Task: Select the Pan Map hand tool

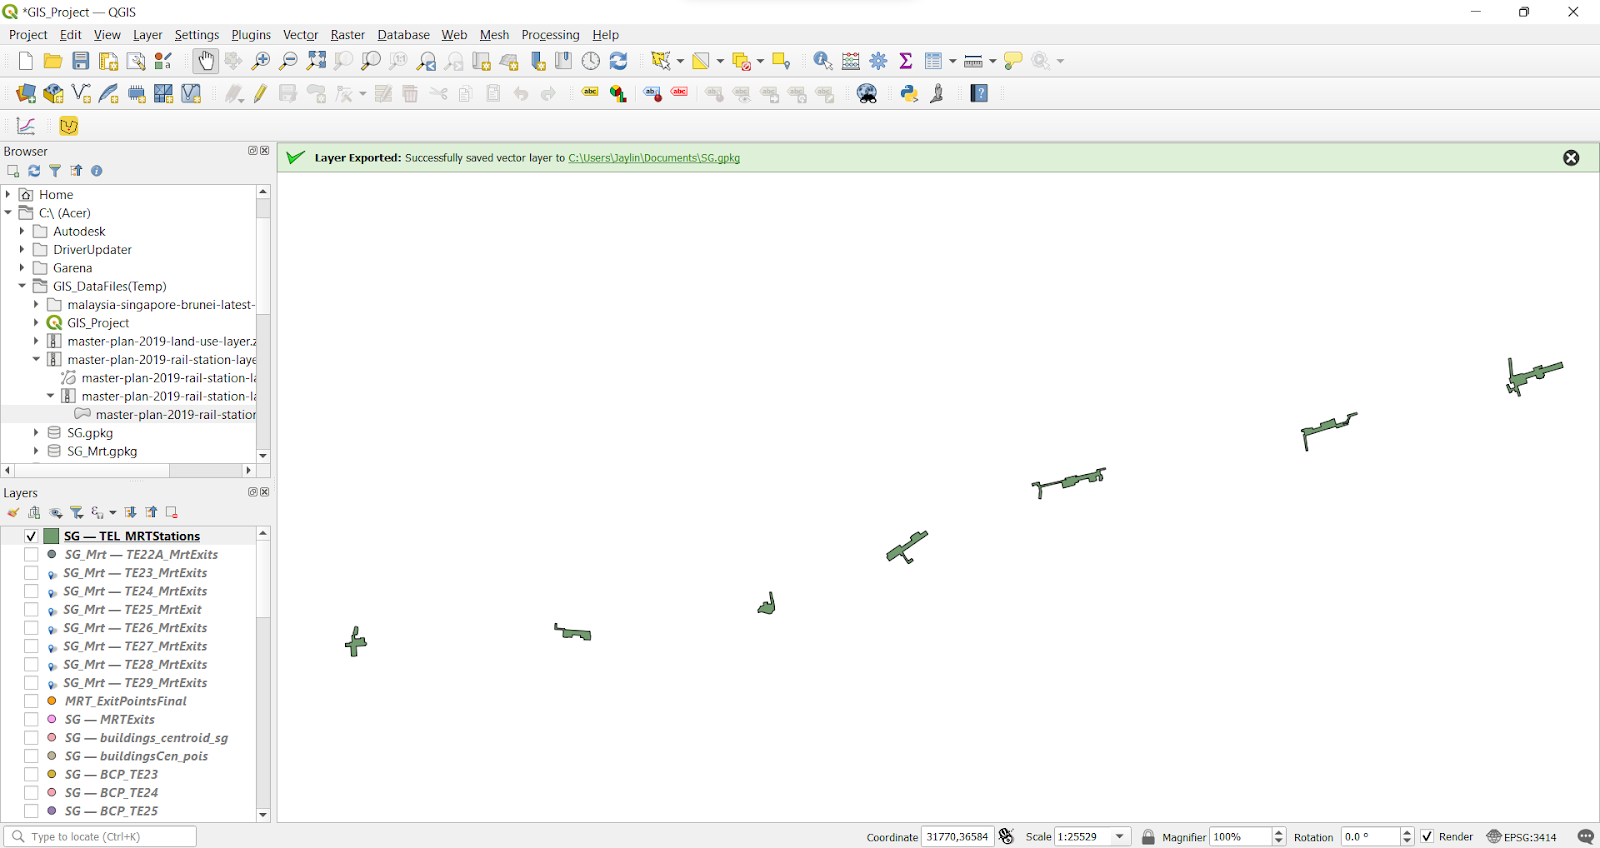Action: [205, 61]
